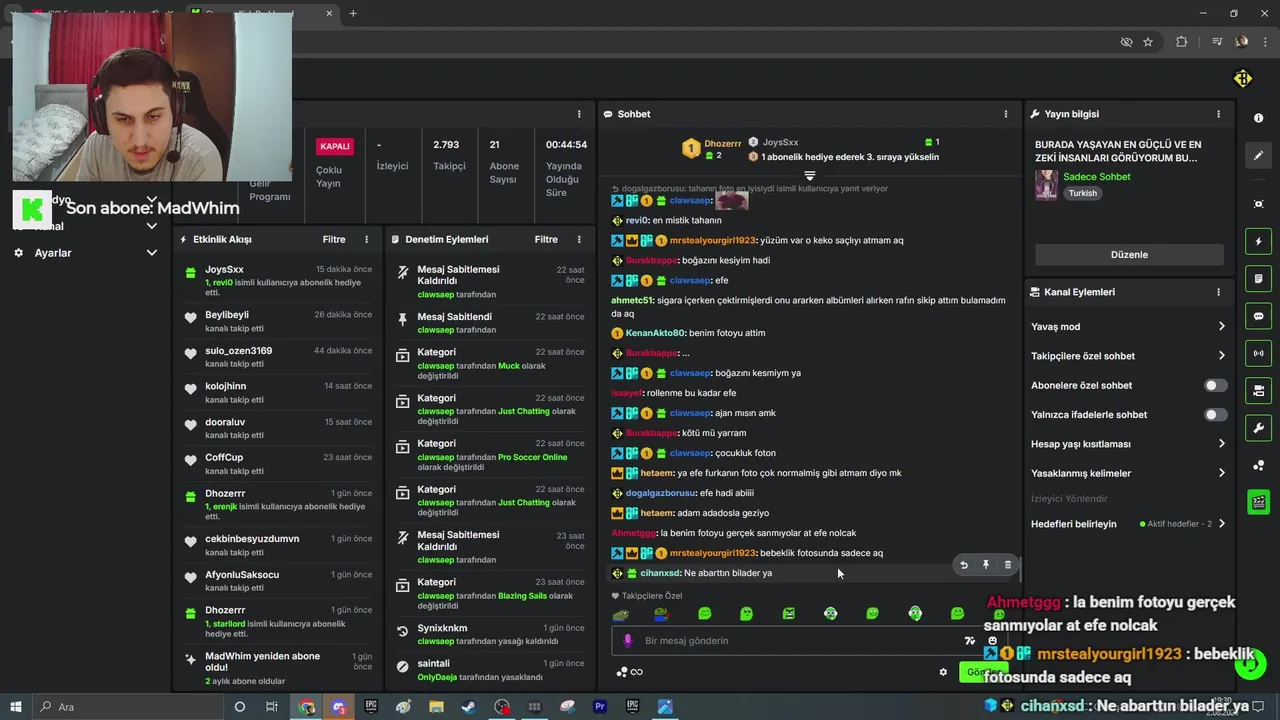
Task: Open Steam from the taskbar
Action: click(x=468, y=707)
